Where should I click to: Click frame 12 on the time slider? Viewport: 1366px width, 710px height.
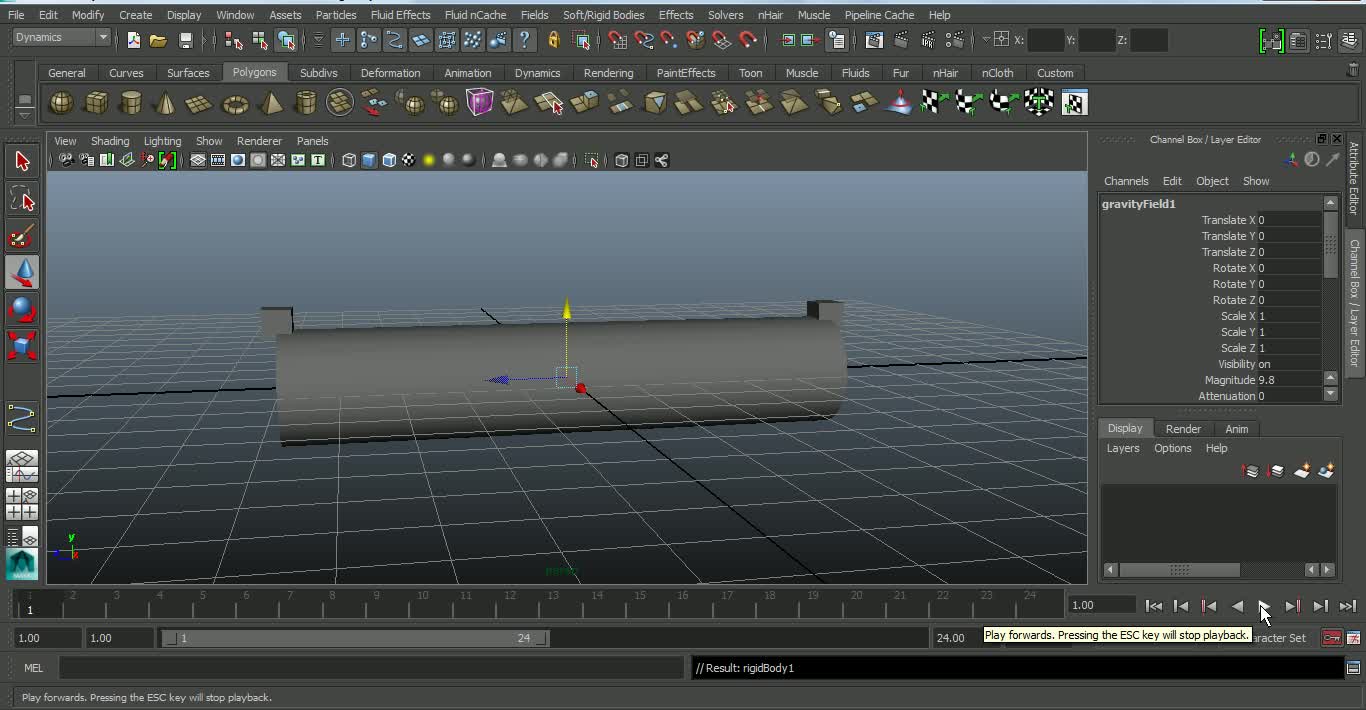(509, 603)
